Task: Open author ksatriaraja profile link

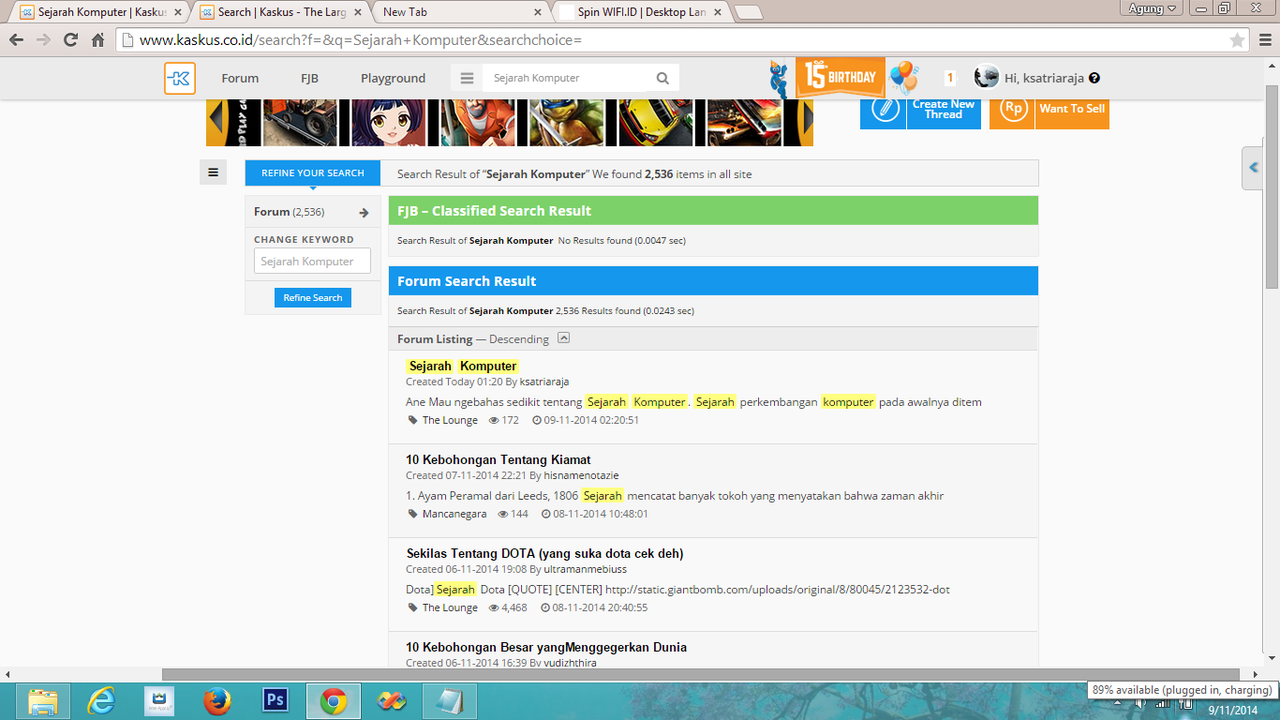Action: [544, 382]
